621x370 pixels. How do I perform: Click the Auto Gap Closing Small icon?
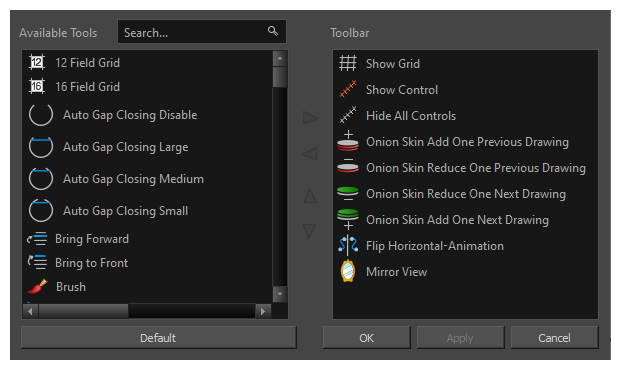click(41, 210)
